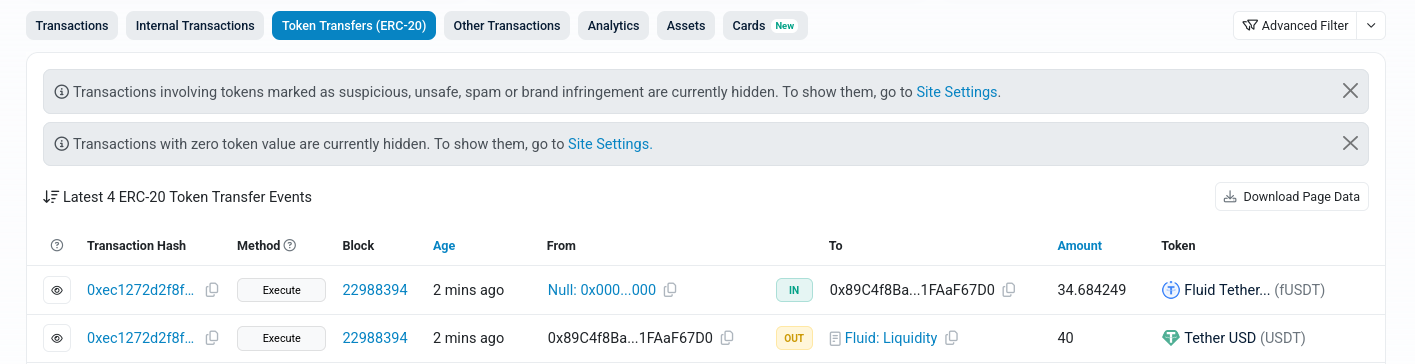The height and width of the screenshot is (364, 1415).
Task: Open the Transactions tab
Action: coord(72,26)
